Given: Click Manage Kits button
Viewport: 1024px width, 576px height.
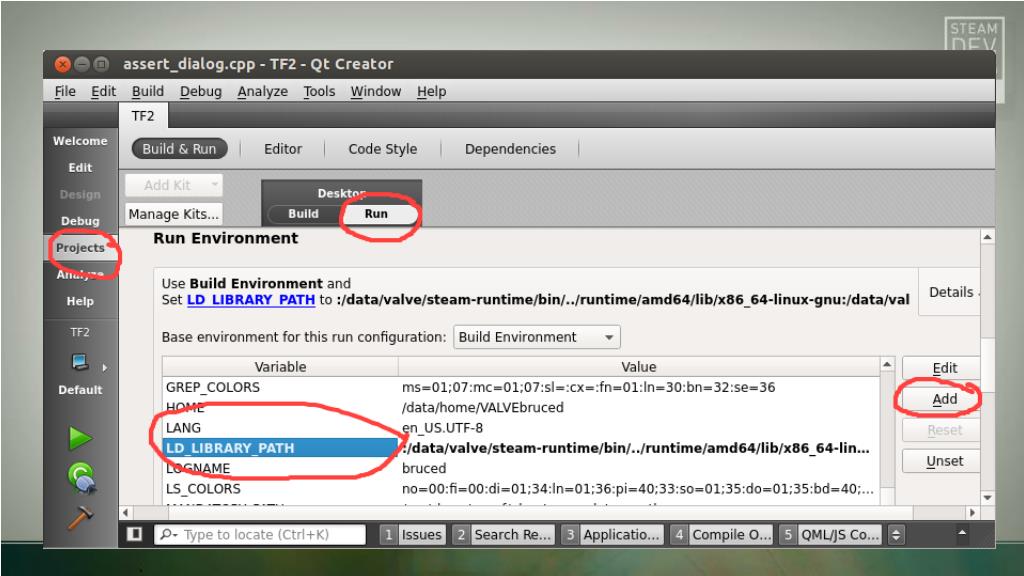Looking at the screenshot, I should pos(174,214).
